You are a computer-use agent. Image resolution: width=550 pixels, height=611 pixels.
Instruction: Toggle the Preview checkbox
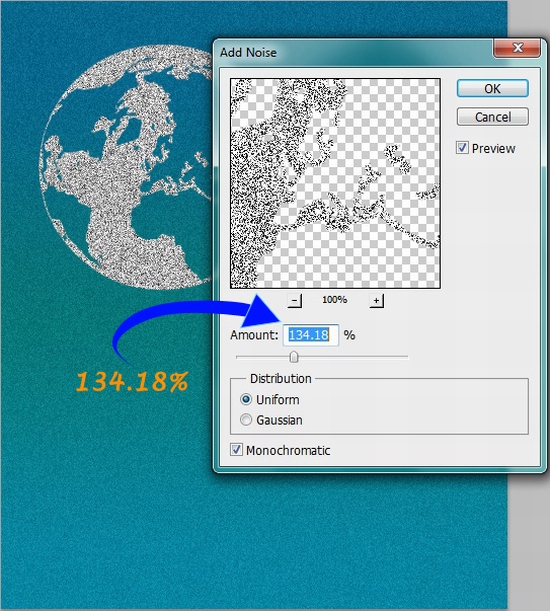pos(462,148)
